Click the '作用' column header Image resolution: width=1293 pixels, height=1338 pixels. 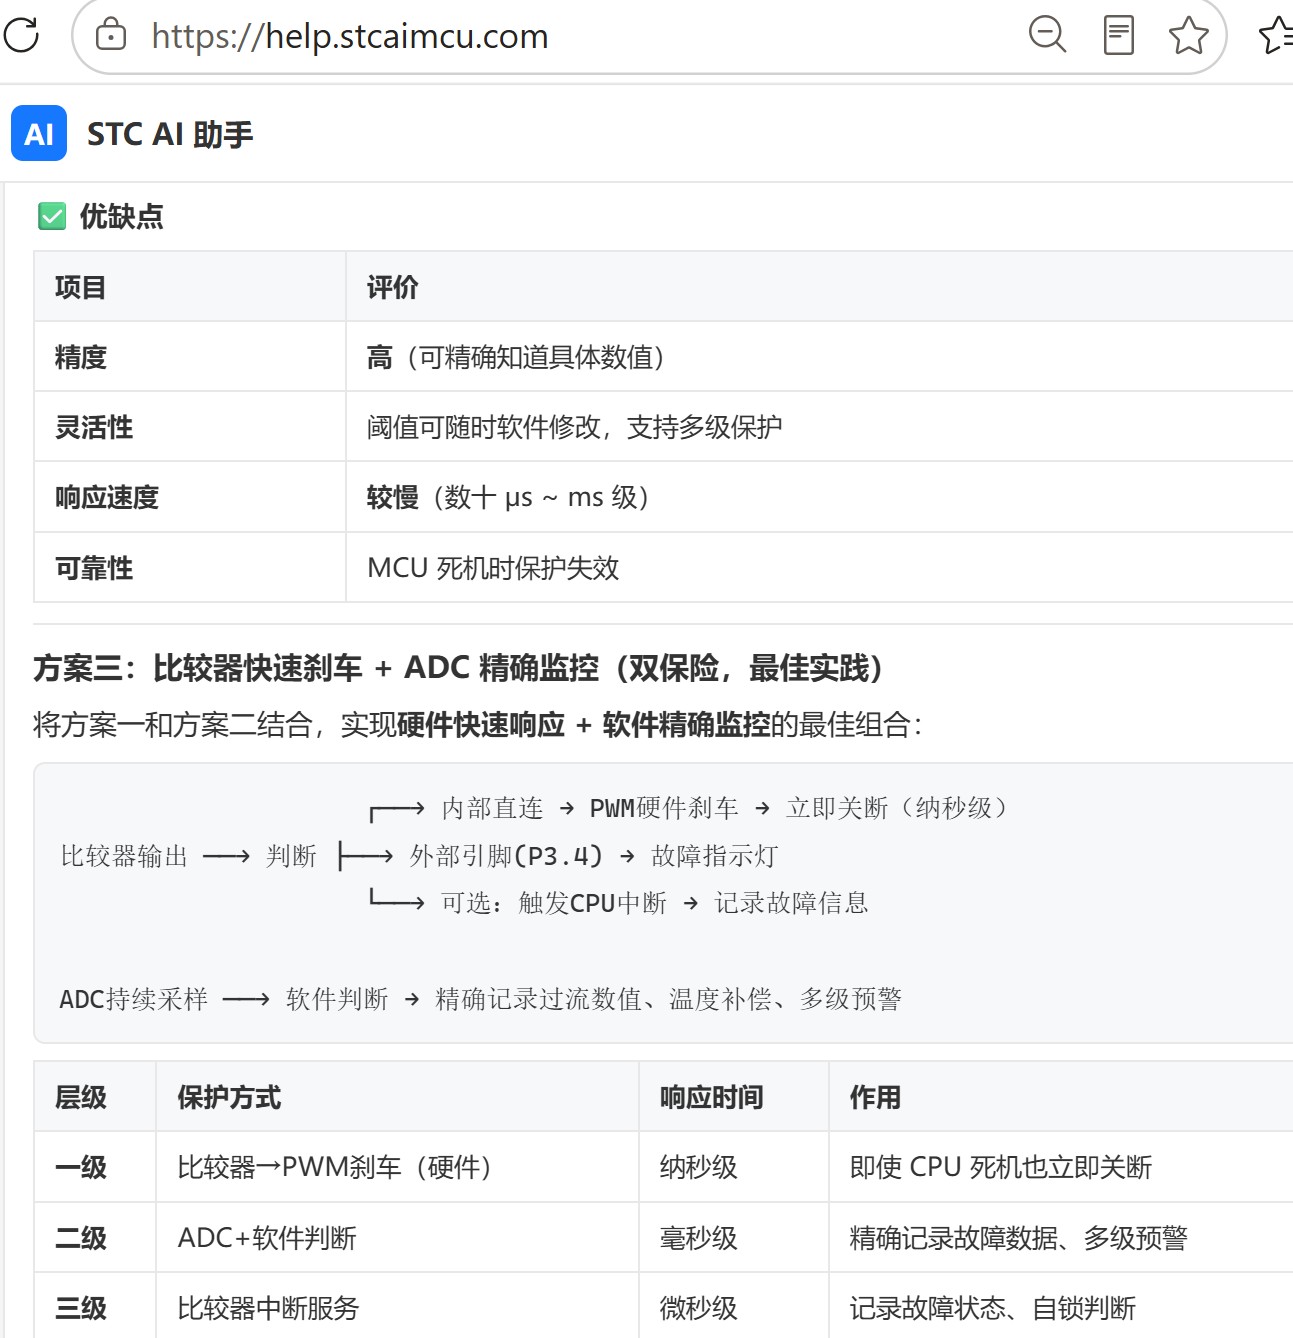click(875, 1097)
